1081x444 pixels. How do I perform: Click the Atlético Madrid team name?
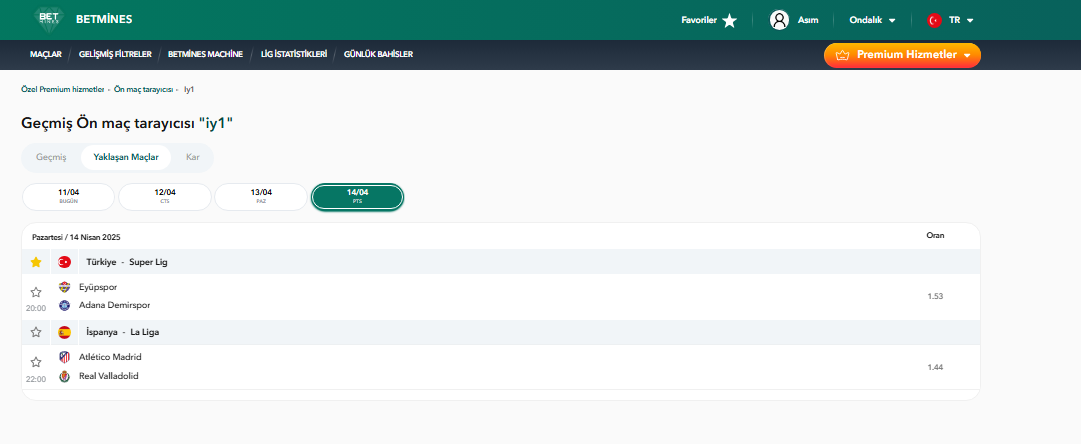click(x=110, y=357)
